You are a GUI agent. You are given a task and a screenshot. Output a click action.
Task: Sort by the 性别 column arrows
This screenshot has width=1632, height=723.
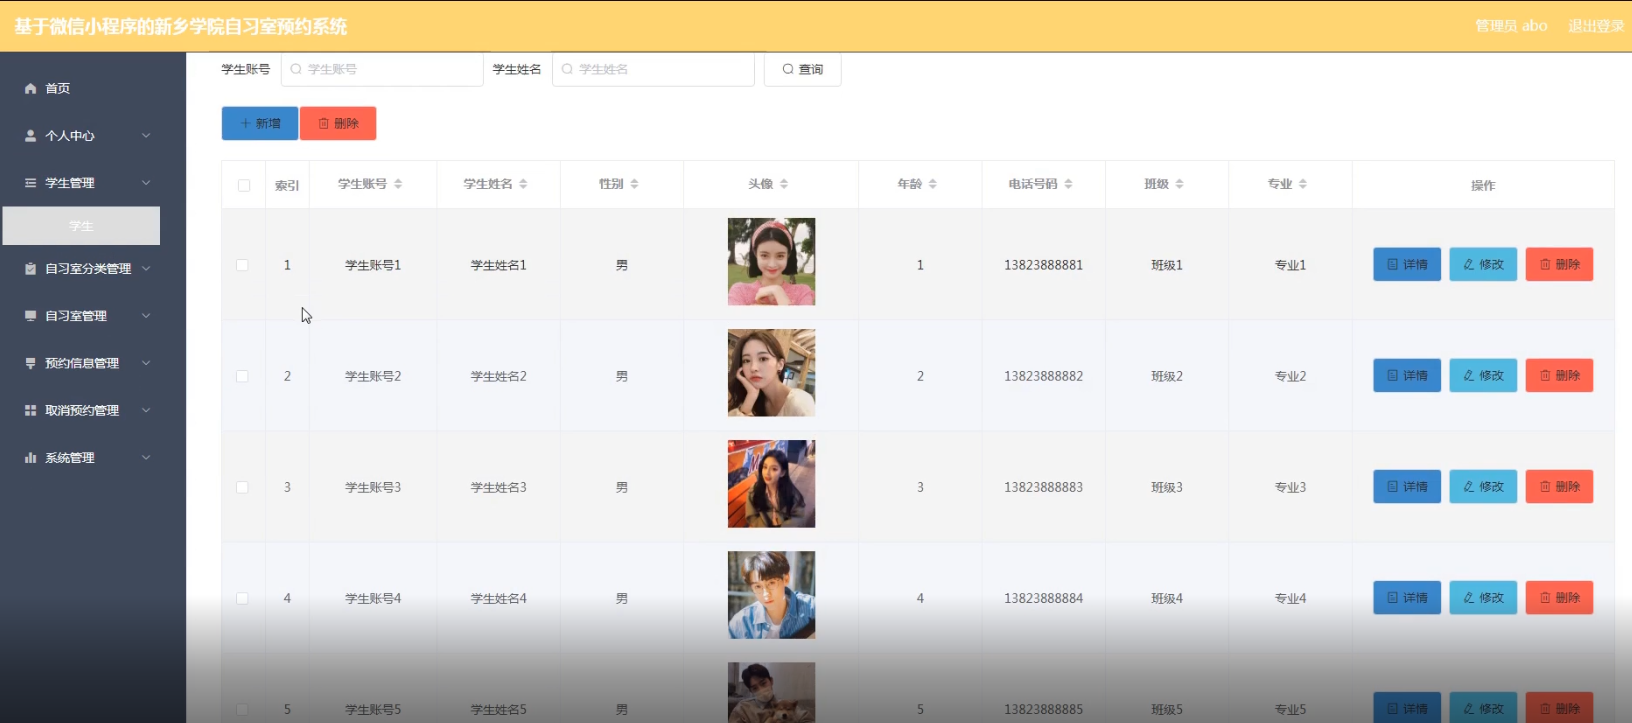coord(634,184)
